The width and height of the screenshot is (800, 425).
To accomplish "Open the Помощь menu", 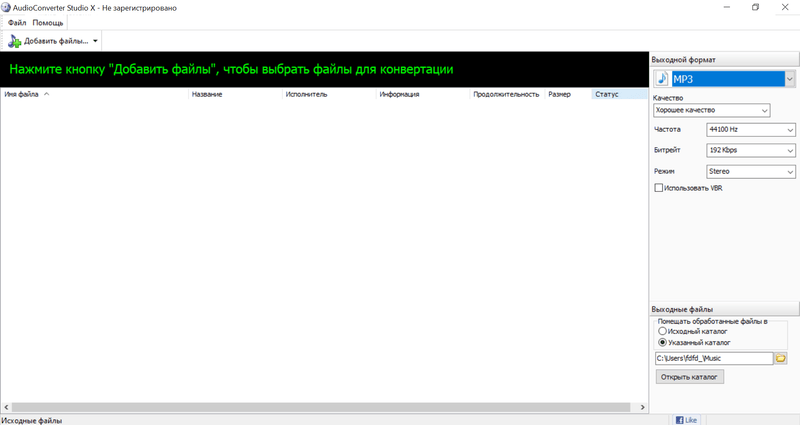I will 47,22.
